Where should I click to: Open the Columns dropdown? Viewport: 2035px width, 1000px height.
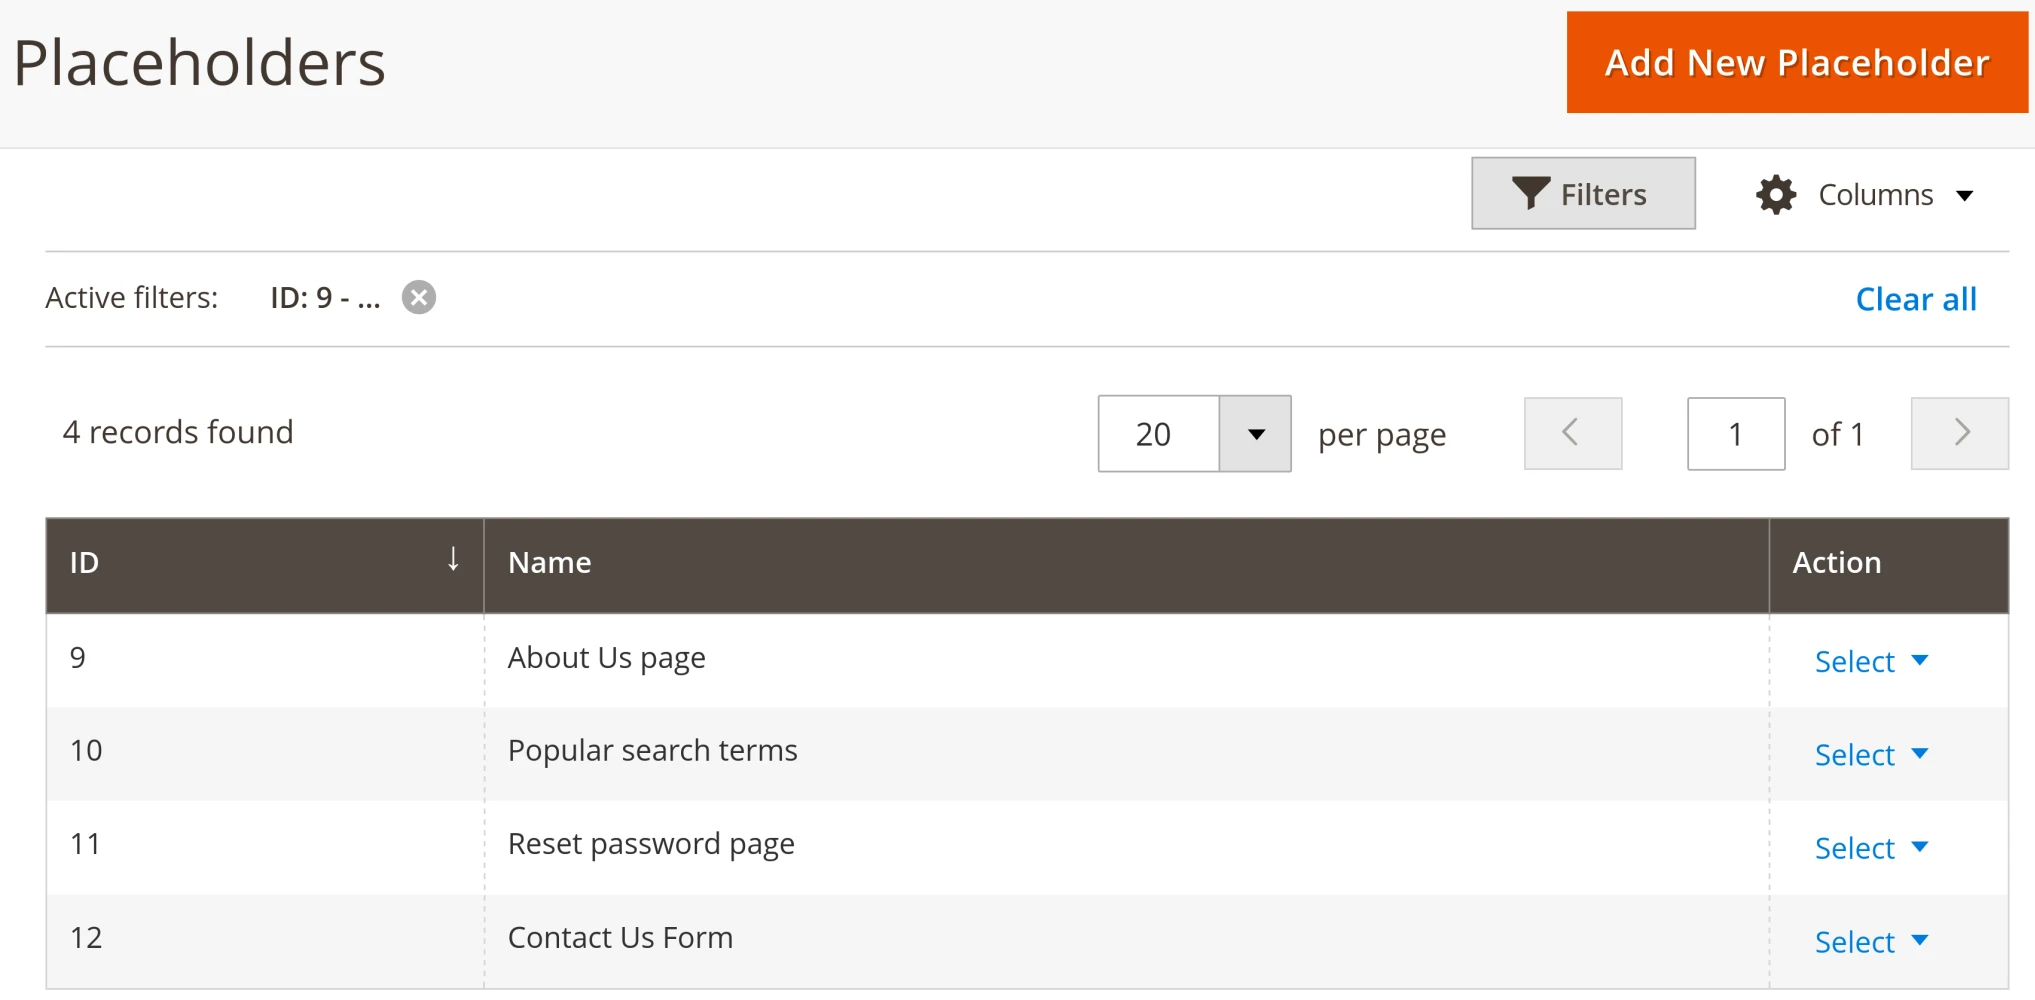point(1866,194)
